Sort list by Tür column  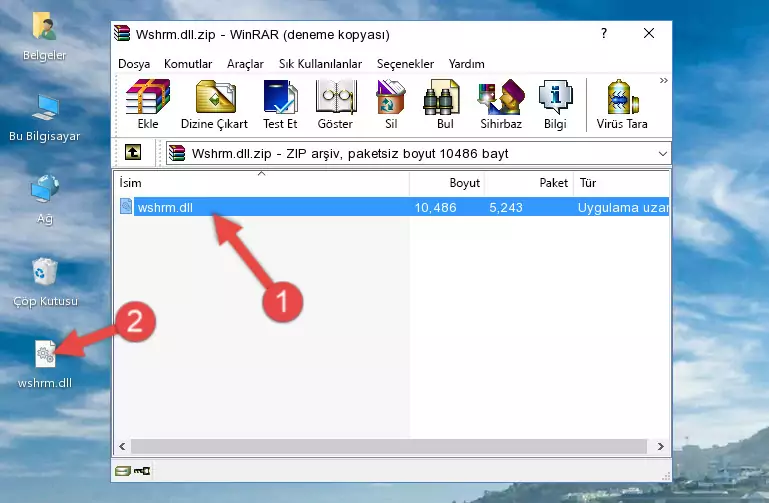(x=621, y=183)
